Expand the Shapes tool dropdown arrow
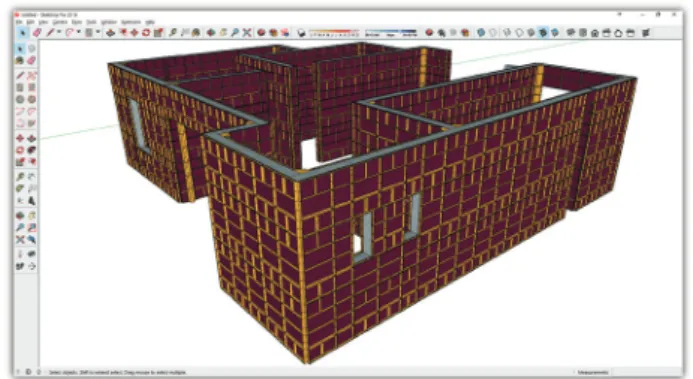693x379 pixels. [98, 32]
